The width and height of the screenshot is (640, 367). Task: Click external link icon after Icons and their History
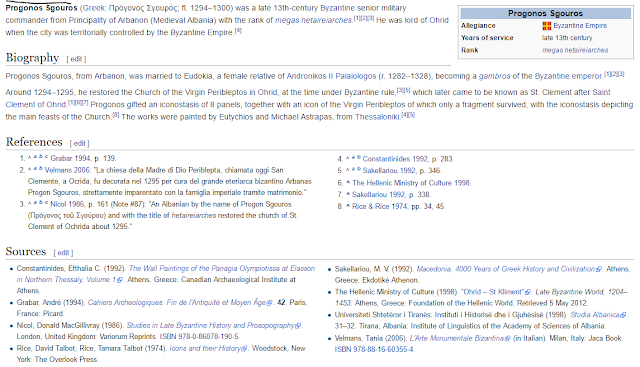(x=244, y=349)
